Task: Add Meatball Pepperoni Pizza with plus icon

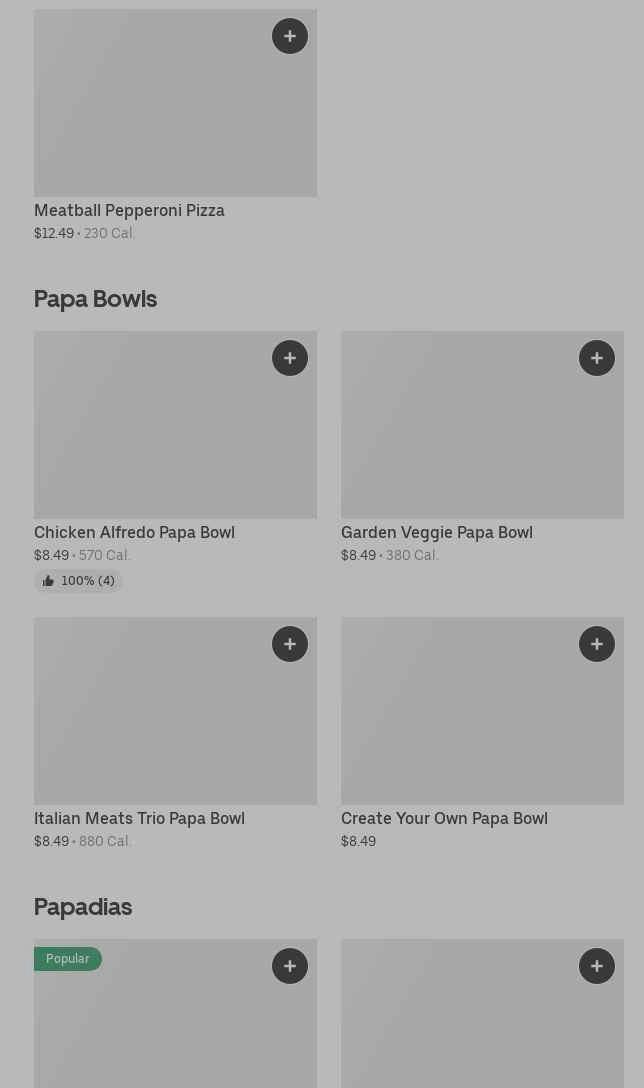Action: pos(290,37)
